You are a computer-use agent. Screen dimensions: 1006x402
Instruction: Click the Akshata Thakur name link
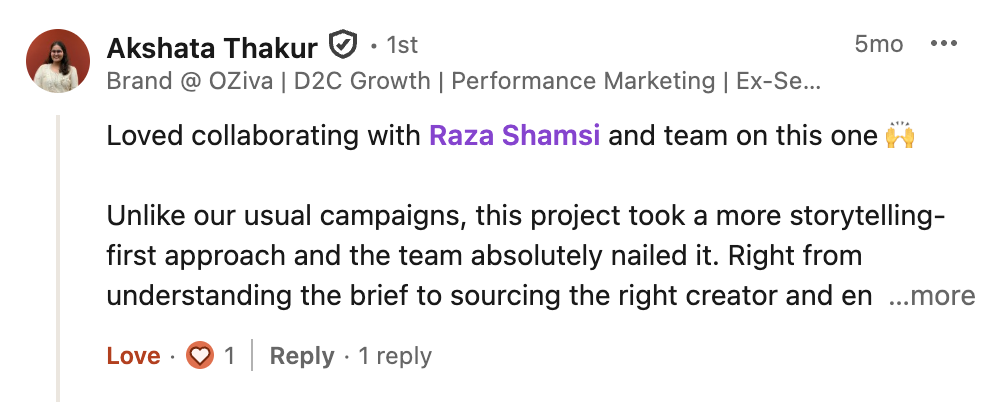point(211,47)
